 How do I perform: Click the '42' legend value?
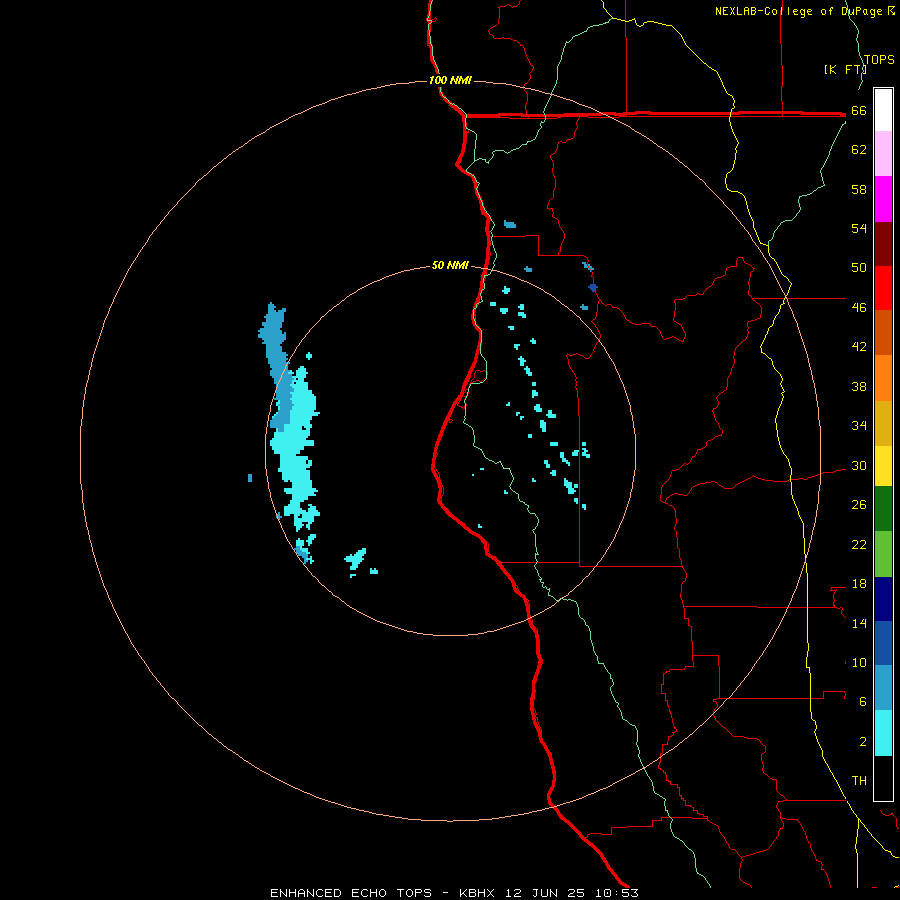859,347
